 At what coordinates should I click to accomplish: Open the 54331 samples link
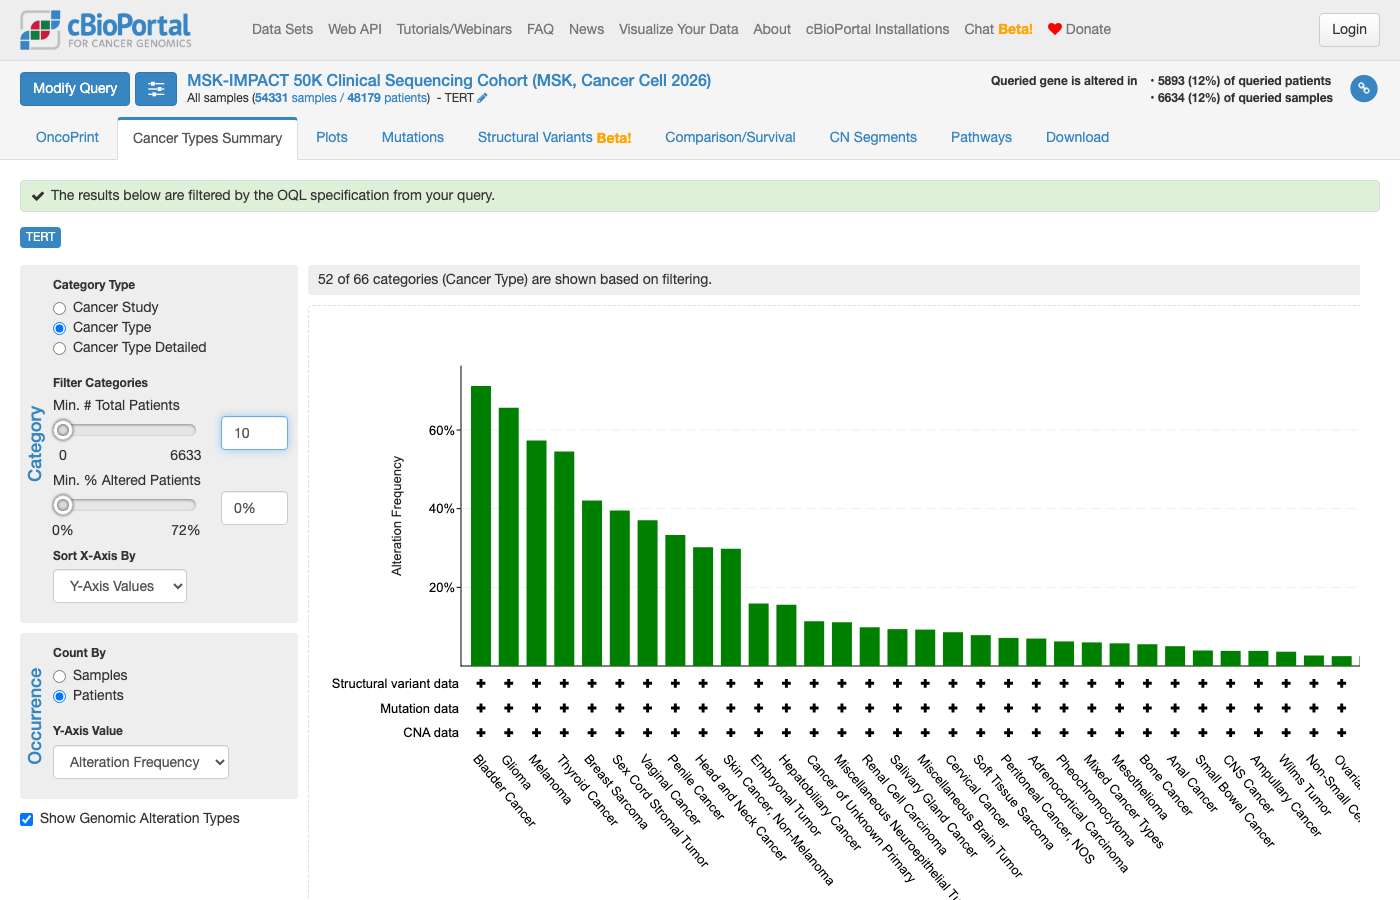point(295,98)
